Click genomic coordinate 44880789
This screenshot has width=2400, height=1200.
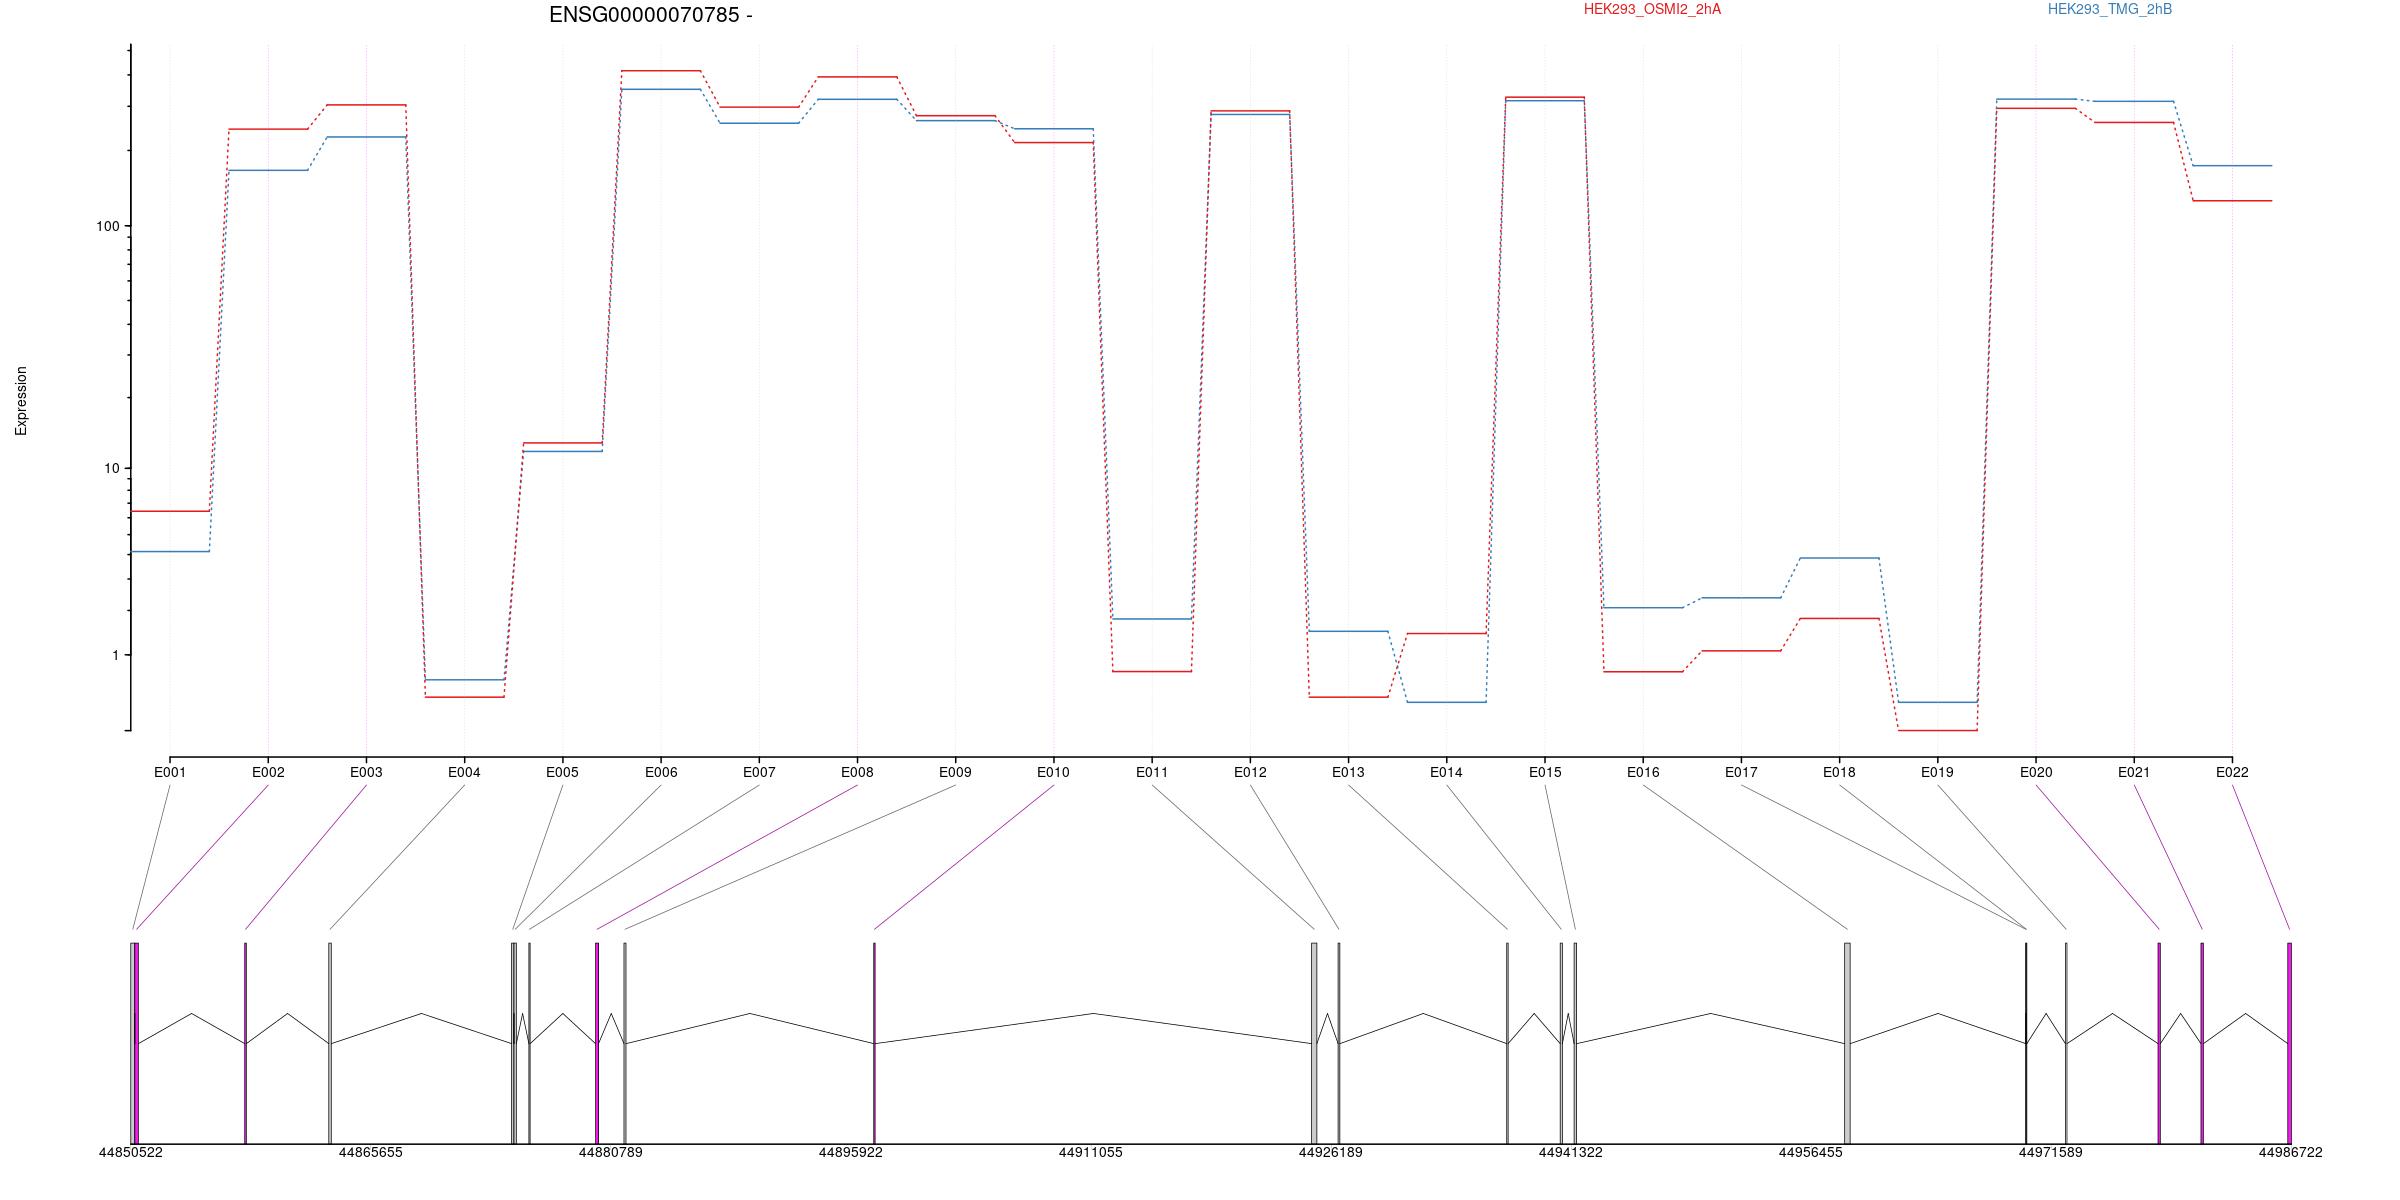click(x=610, y=1152)
